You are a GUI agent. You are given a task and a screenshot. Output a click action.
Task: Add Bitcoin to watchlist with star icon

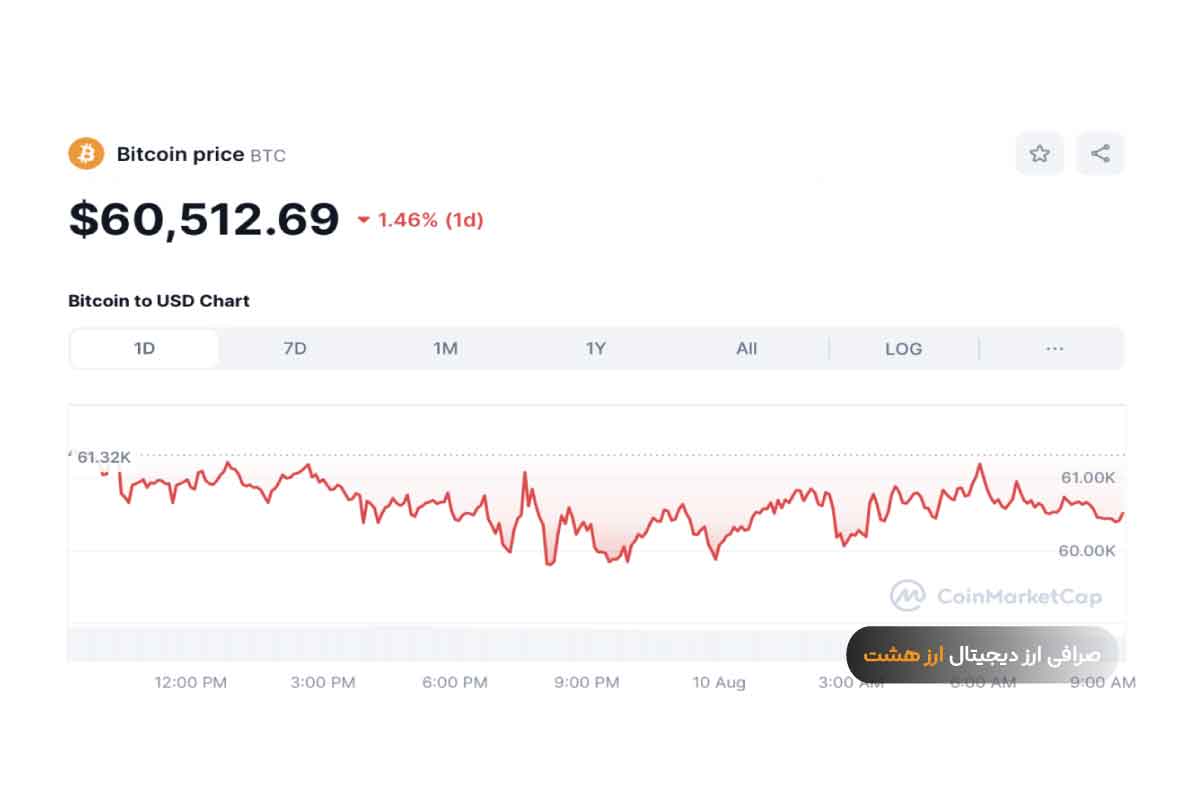tap(1040, 154)
